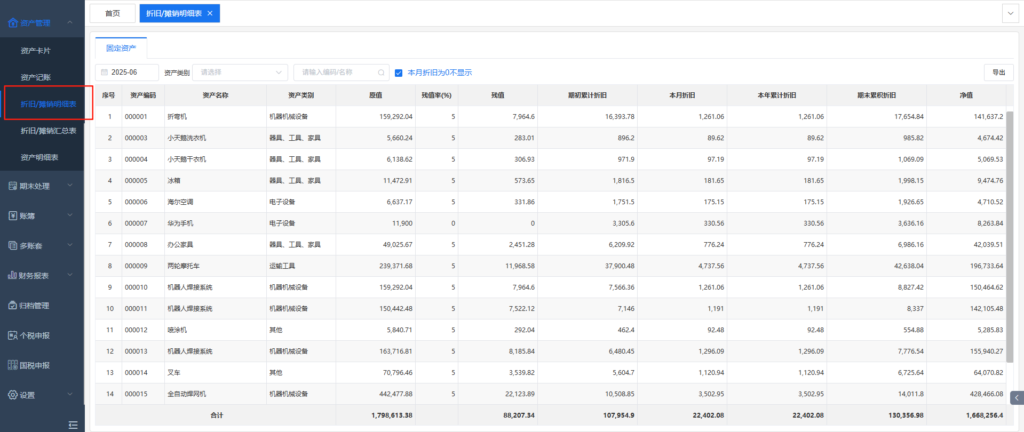Image resolution: width=1024 pixels, height=432 pixels.
Task: Click the 归档管理 archive icon
Action: (12, 305)
